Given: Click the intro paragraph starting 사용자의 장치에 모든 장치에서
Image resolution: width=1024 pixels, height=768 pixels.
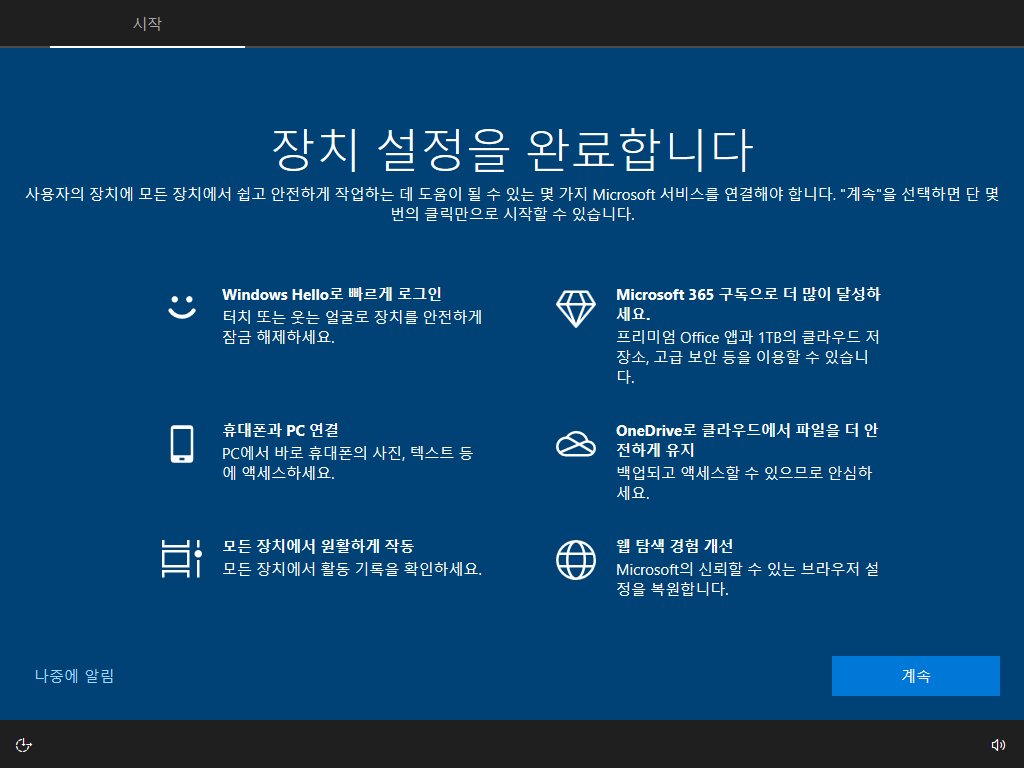Looking at the screenshot, I should click(512, 204).
